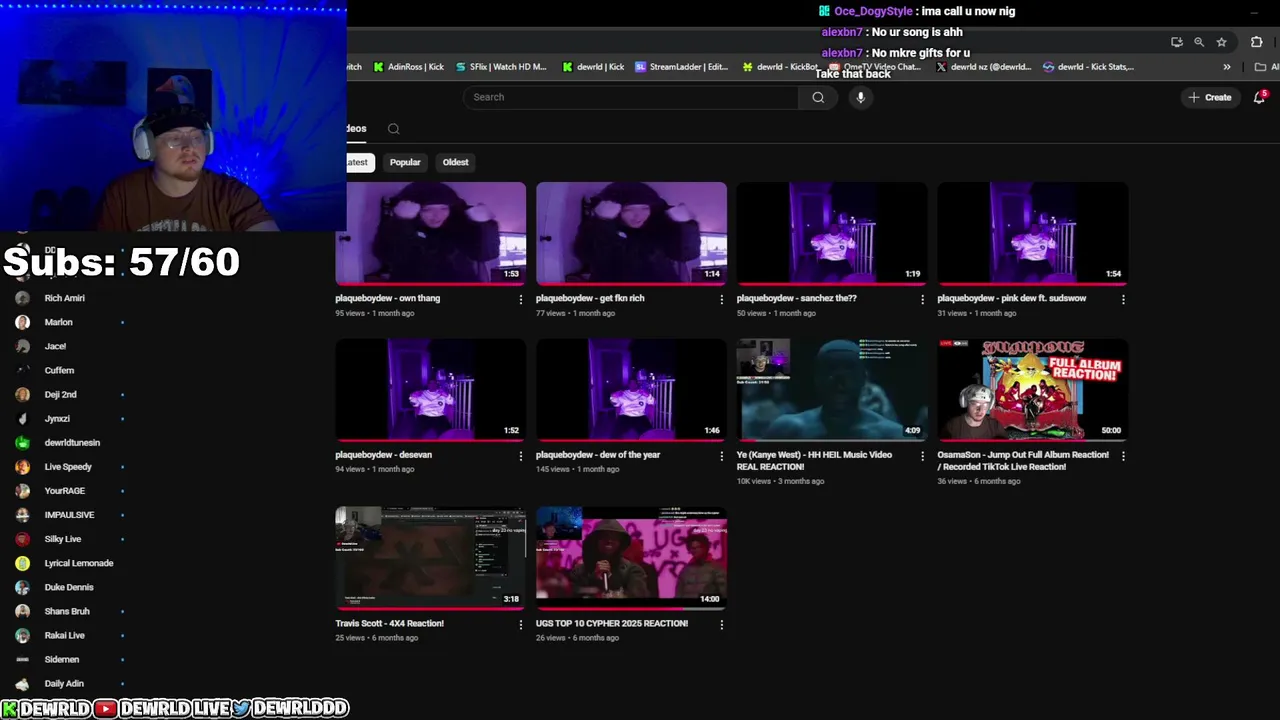This screenshot has height=720, width=1280.
Task: Open Daily Adin subscription channel
Action: click(x=65, y=683)
